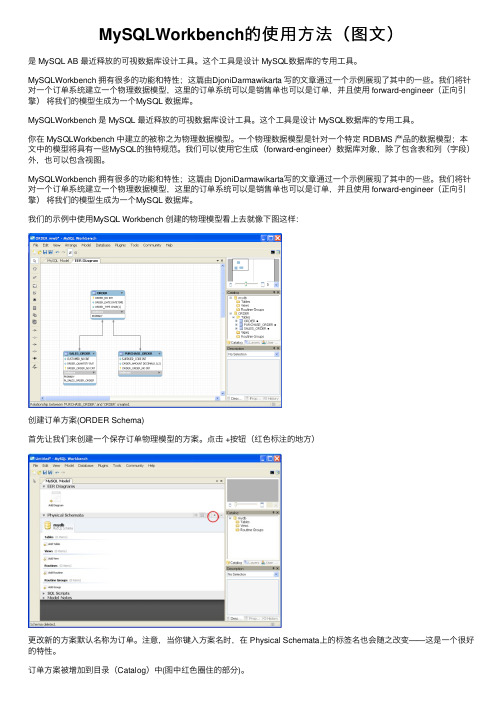Select relationship using existing columns tool
The width and height of the screenshot is (504, 713).
point(35,367)
